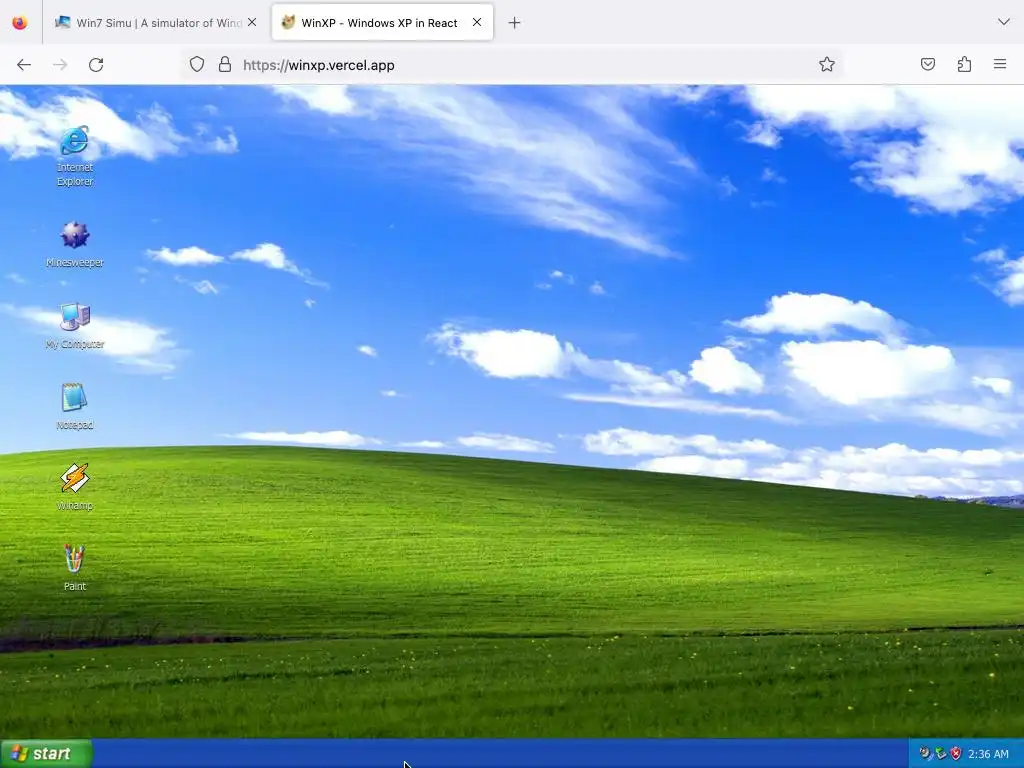Select the Notepad desktop icon

(x=74, y=406)
